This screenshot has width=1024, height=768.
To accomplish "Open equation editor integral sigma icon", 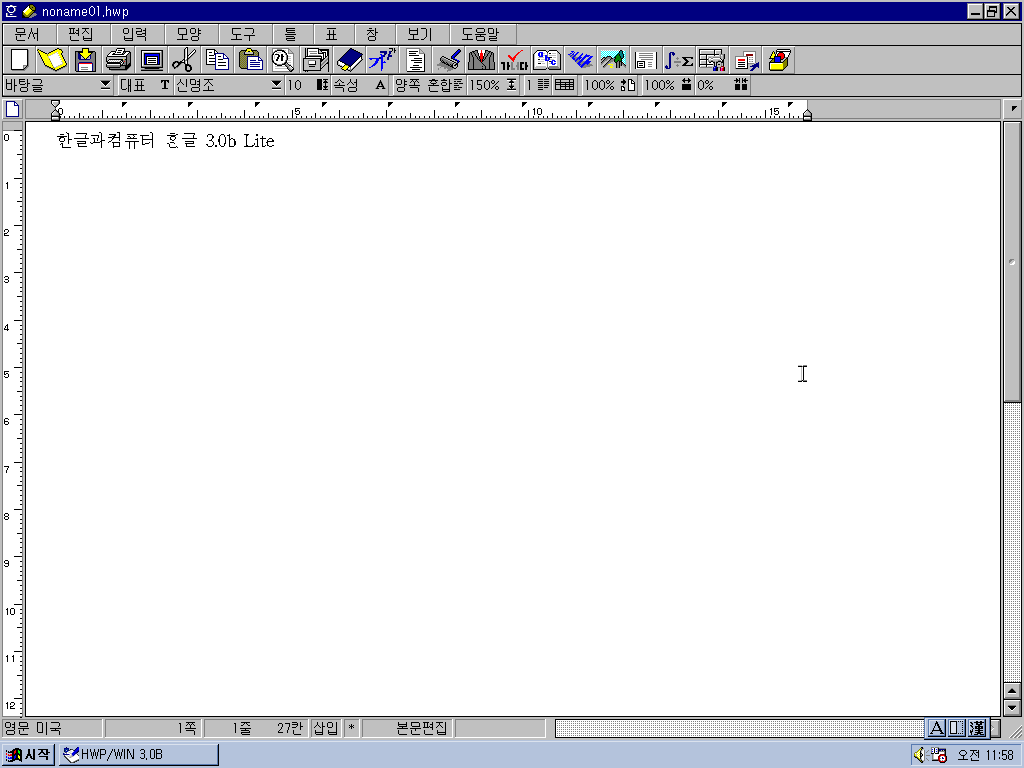I will pyautogui.click(x=679, y=60).
